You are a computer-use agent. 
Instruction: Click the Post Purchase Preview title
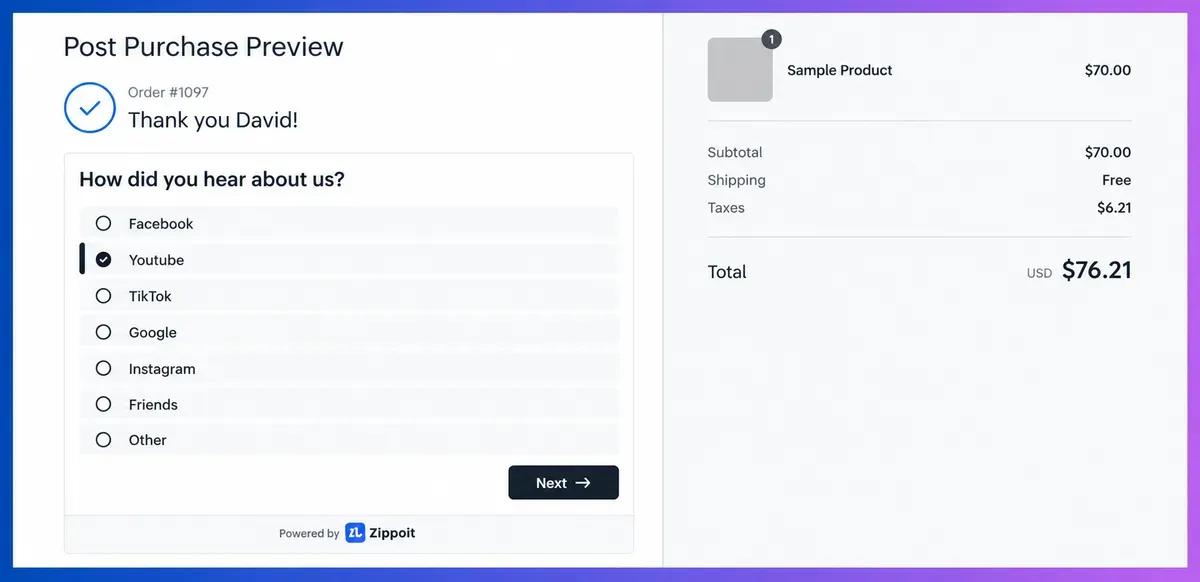(x=203, y=46)
